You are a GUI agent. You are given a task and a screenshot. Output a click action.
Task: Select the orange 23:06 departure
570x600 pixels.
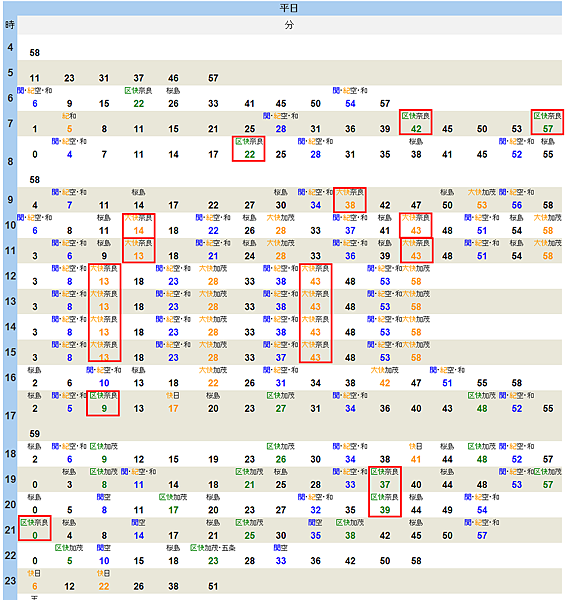click(x=34, y=586)
